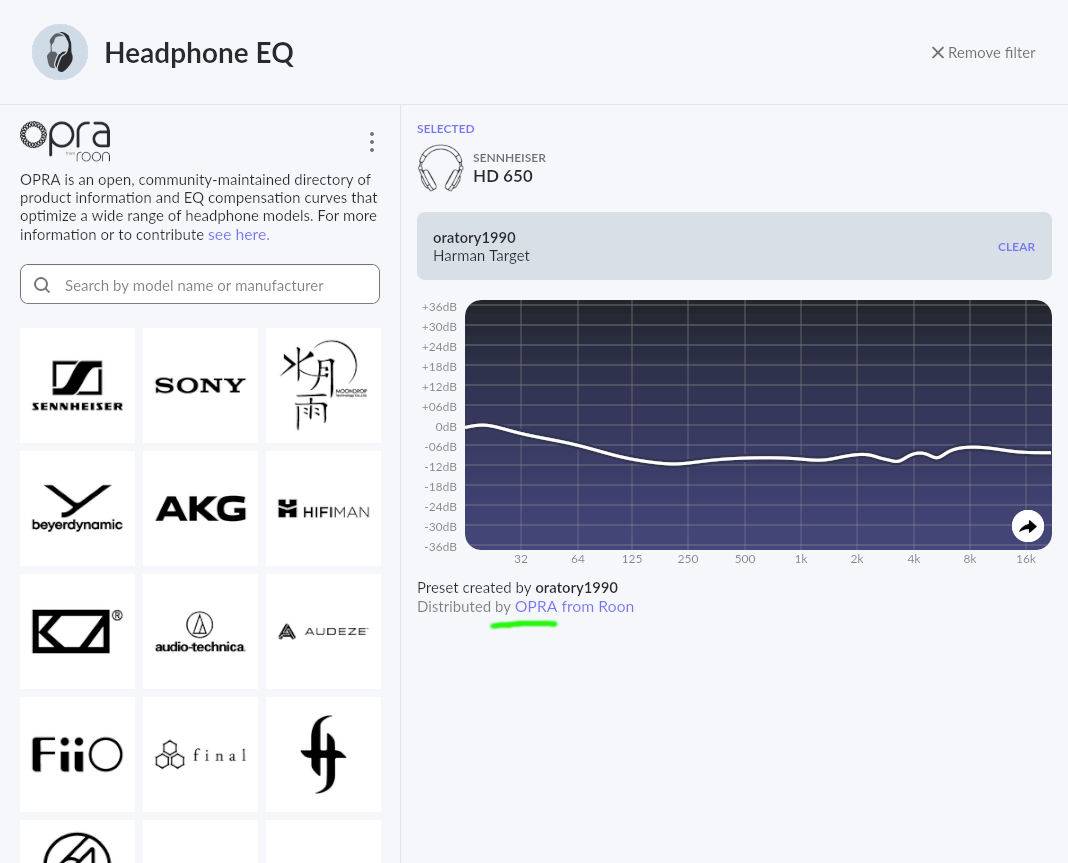The height and width of the screenshot is (863, 1068).
Task: Open the OPRA from Roon link
Action: coord(574,606)
